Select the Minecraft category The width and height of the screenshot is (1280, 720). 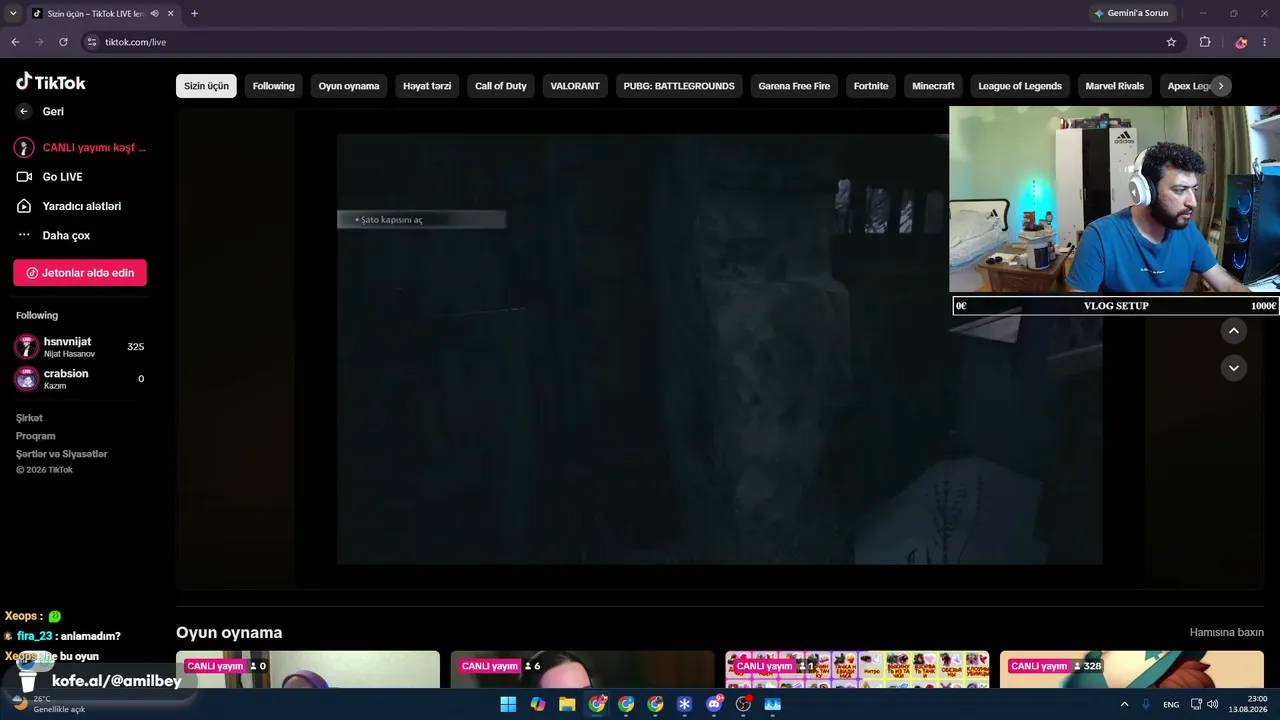[x=933, y=86]
